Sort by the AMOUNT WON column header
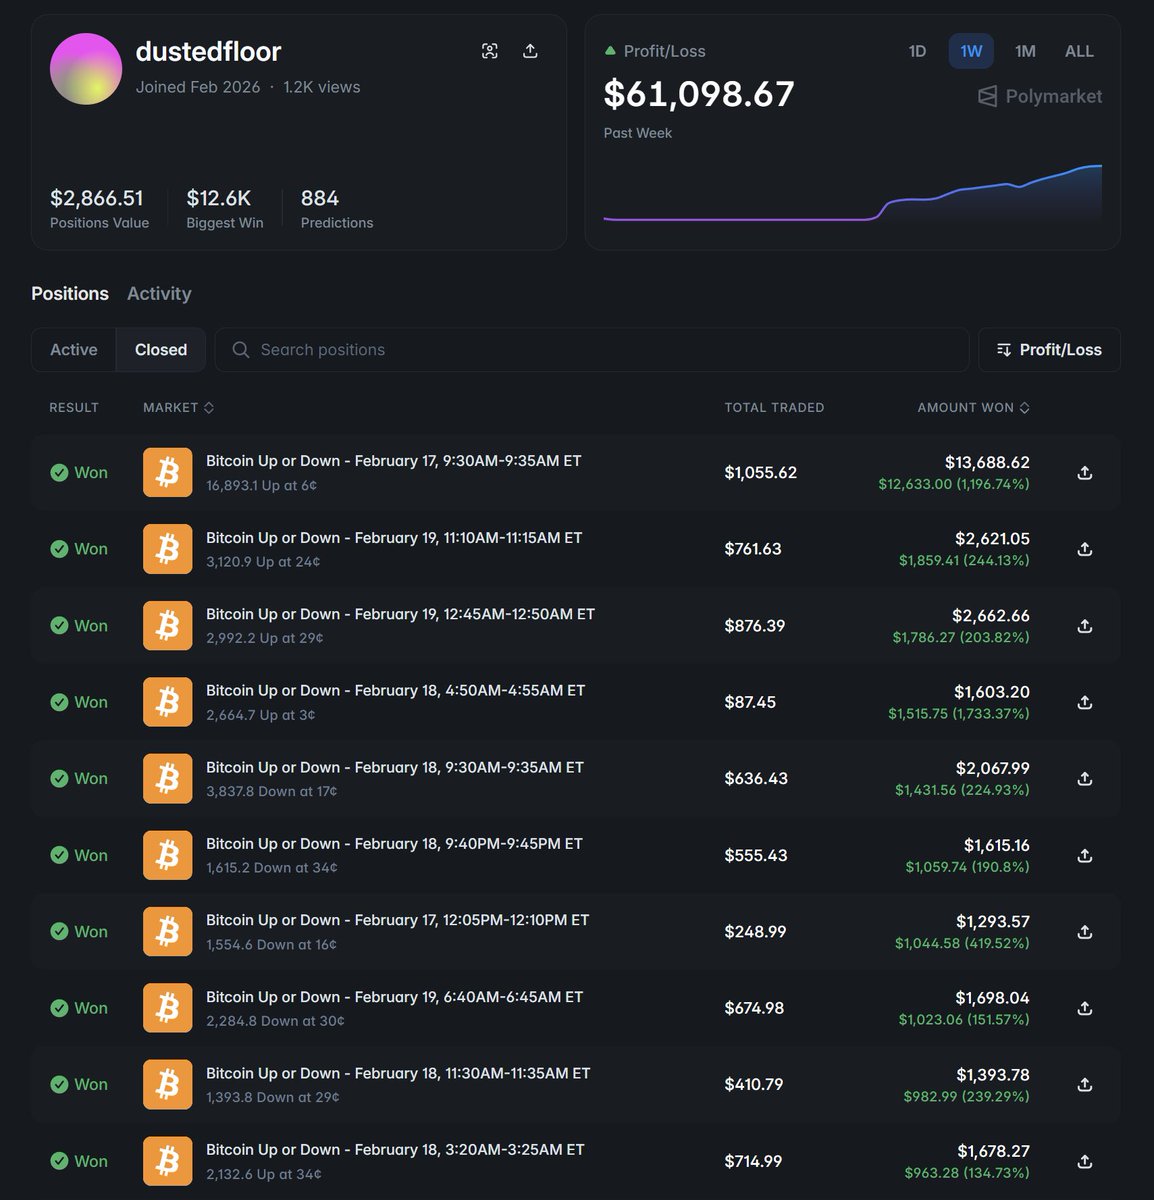 [973, 408]
